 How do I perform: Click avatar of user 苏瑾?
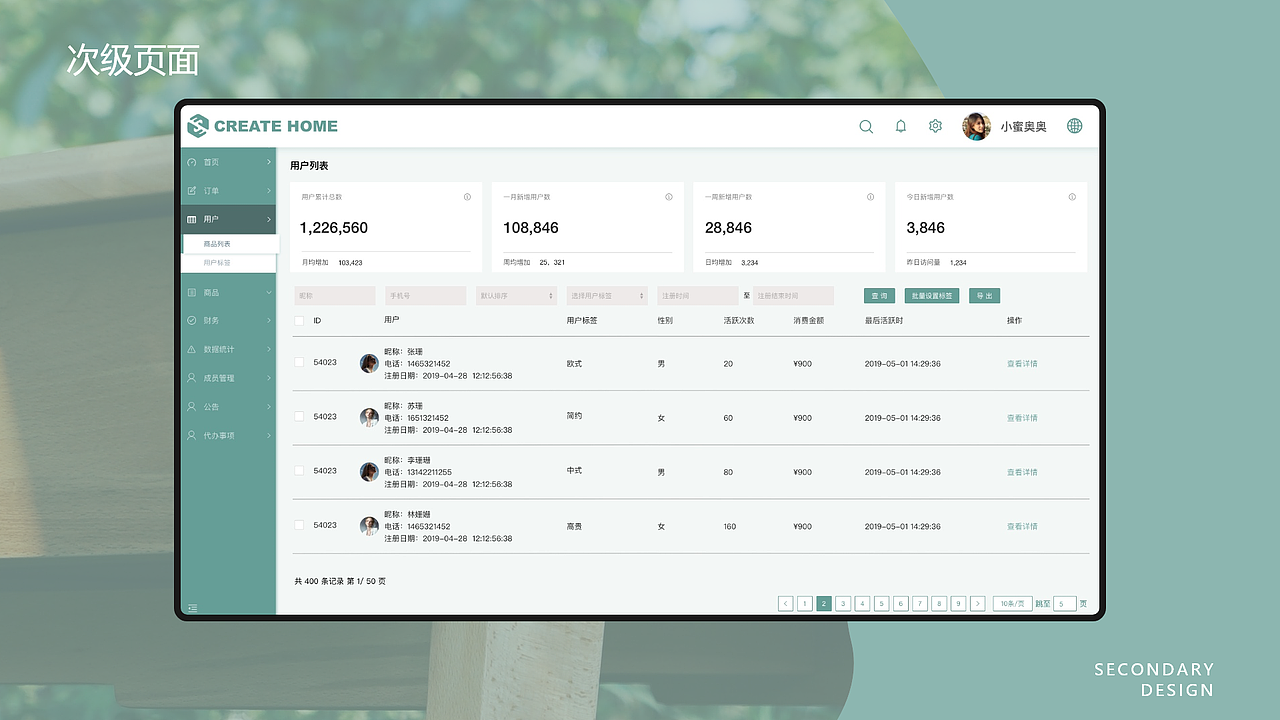[369, 417]
